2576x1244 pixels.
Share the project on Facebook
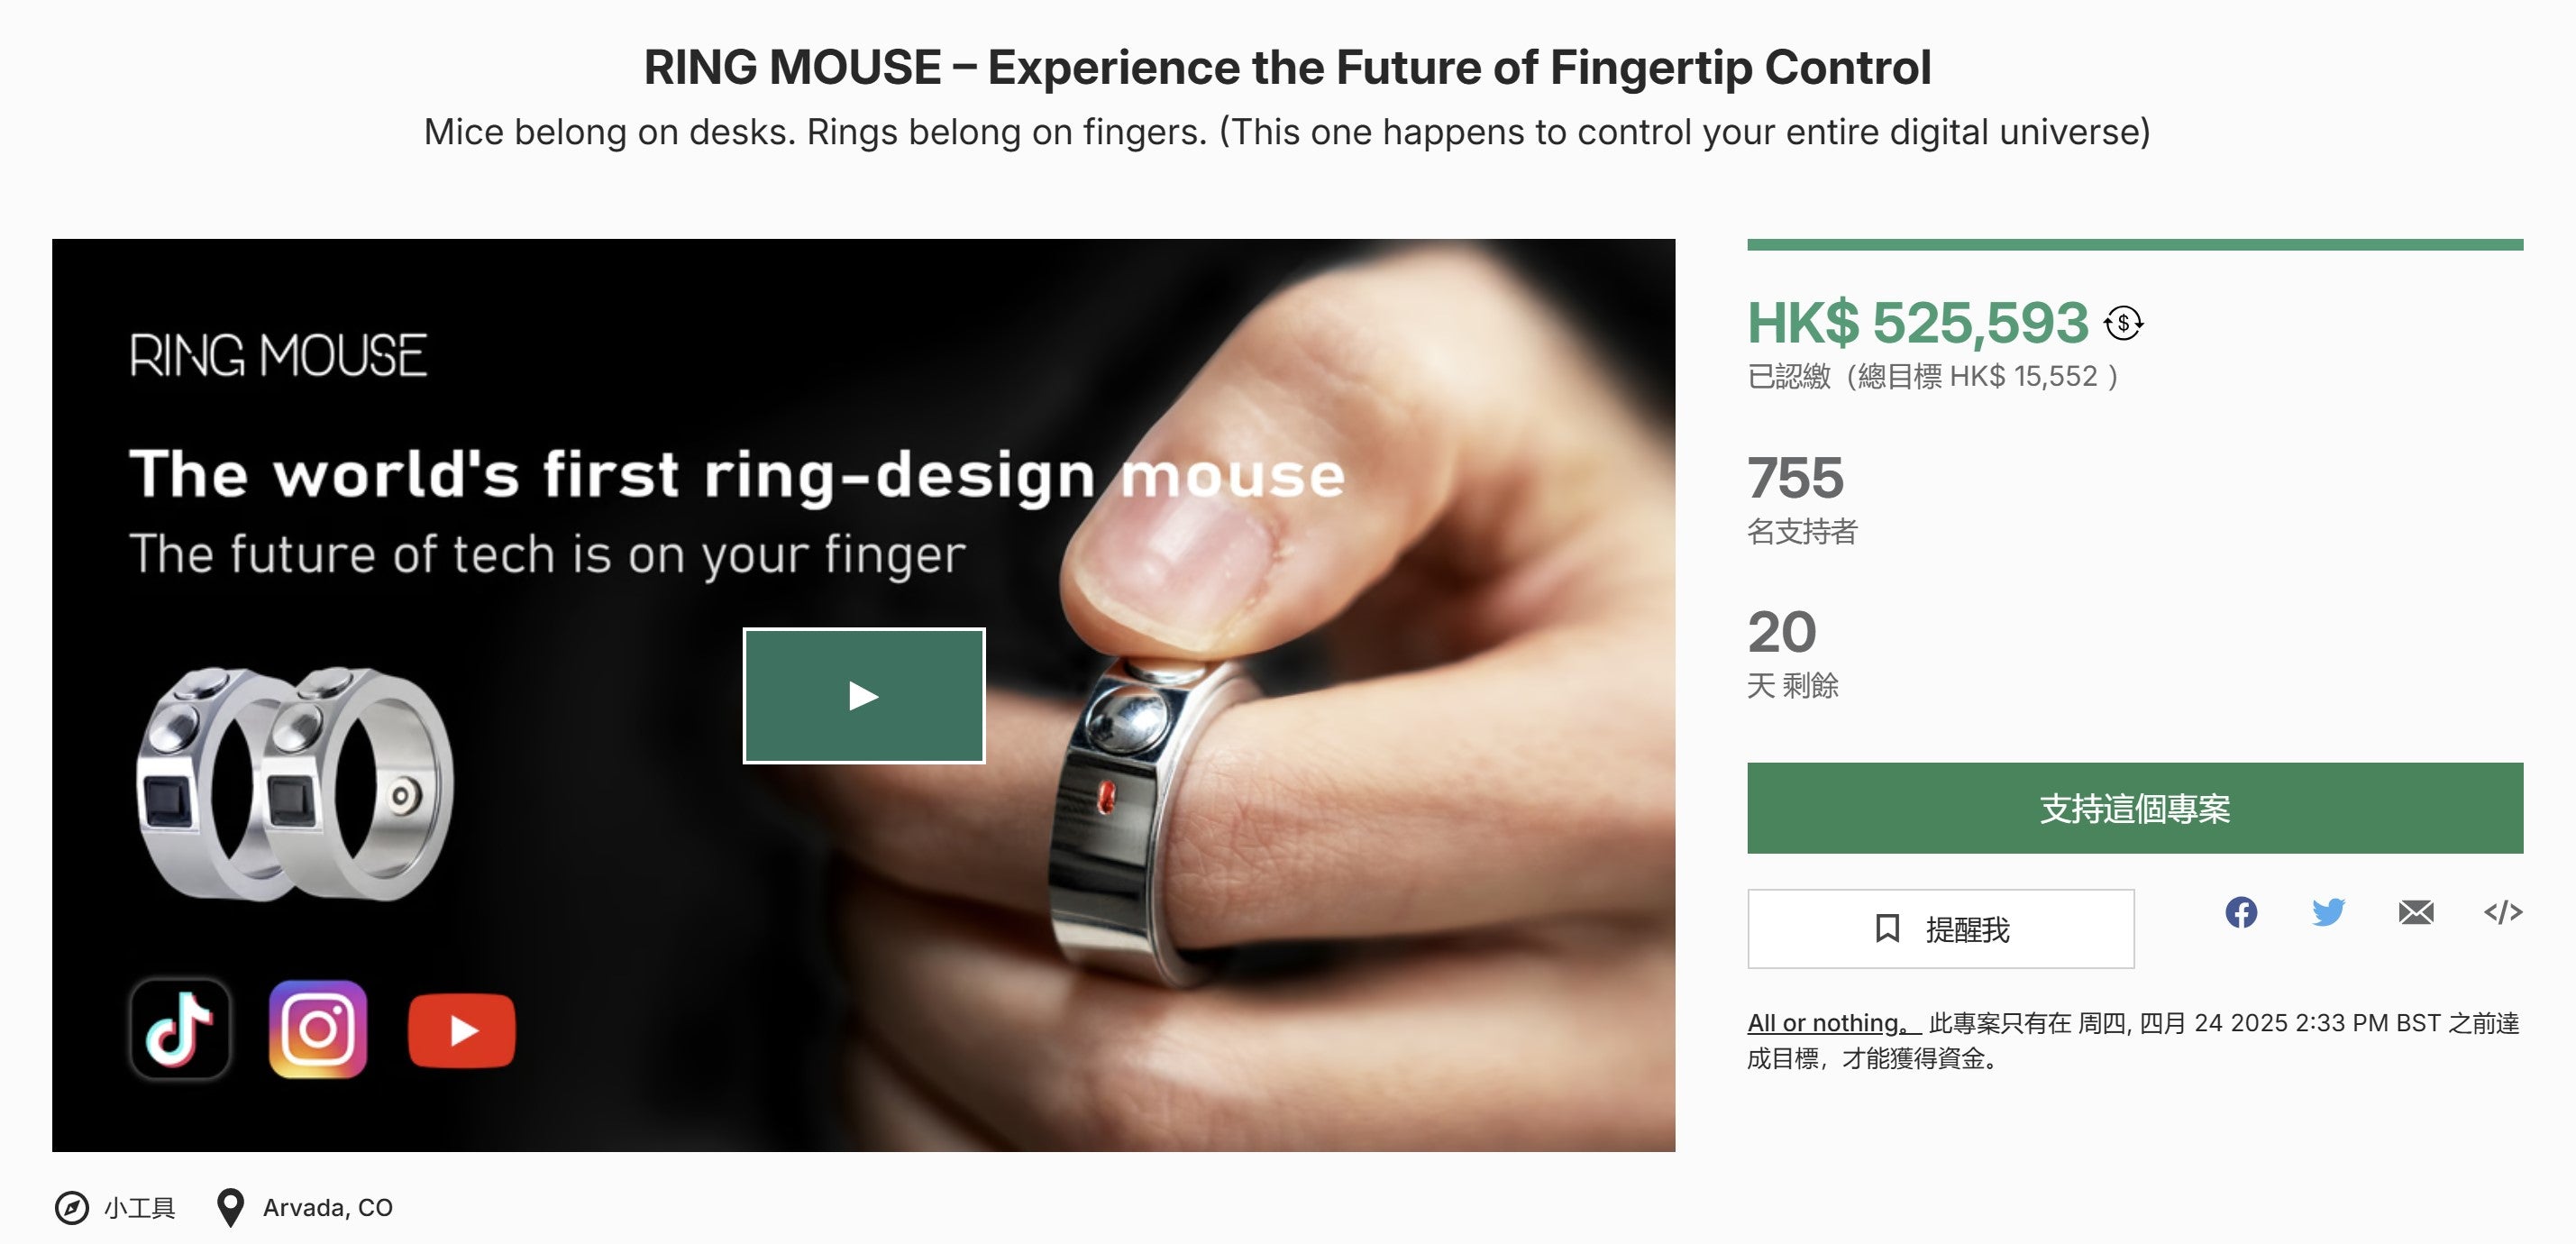[x=2241, y=912]
